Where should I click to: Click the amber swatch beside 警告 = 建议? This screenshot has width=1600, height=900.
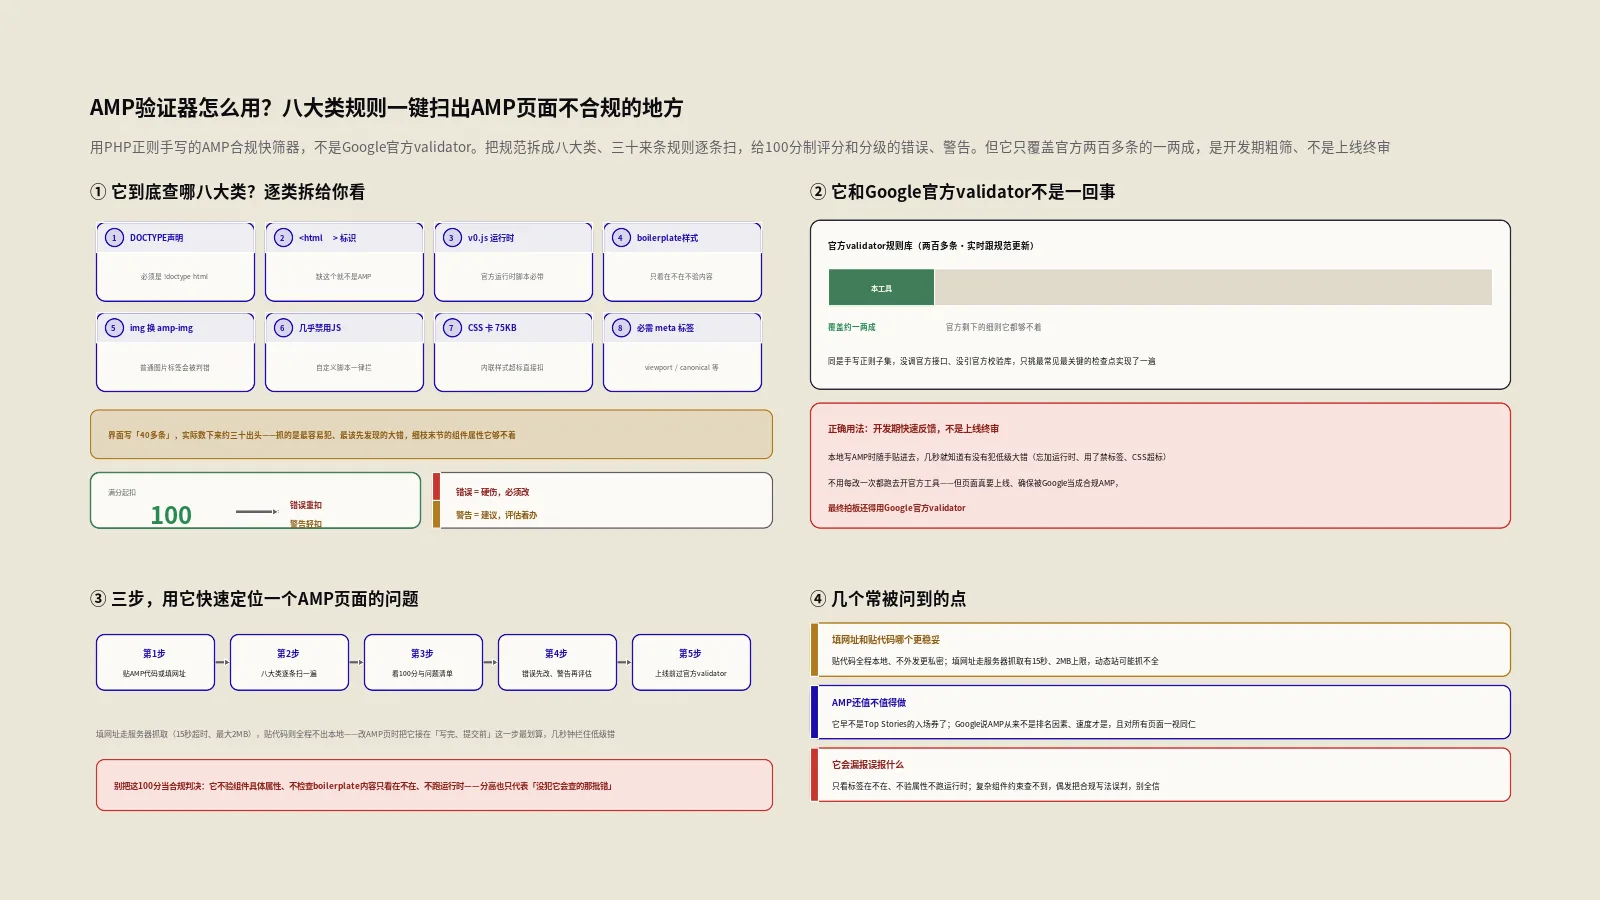[436, 514]
